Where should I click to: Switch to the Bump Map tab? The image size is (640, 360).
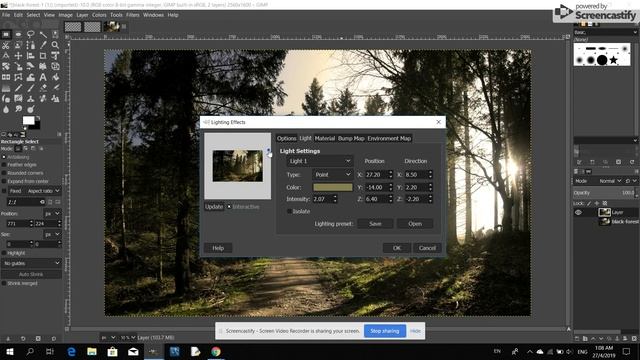[x=351, y=138]
